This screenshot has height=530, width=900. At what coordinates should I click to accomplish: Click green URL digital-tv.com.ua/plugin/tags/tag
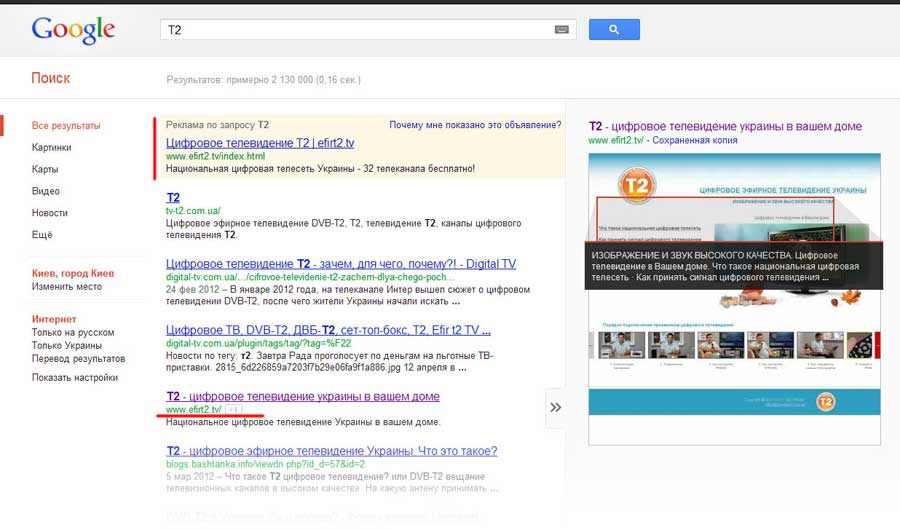(258, 343)
